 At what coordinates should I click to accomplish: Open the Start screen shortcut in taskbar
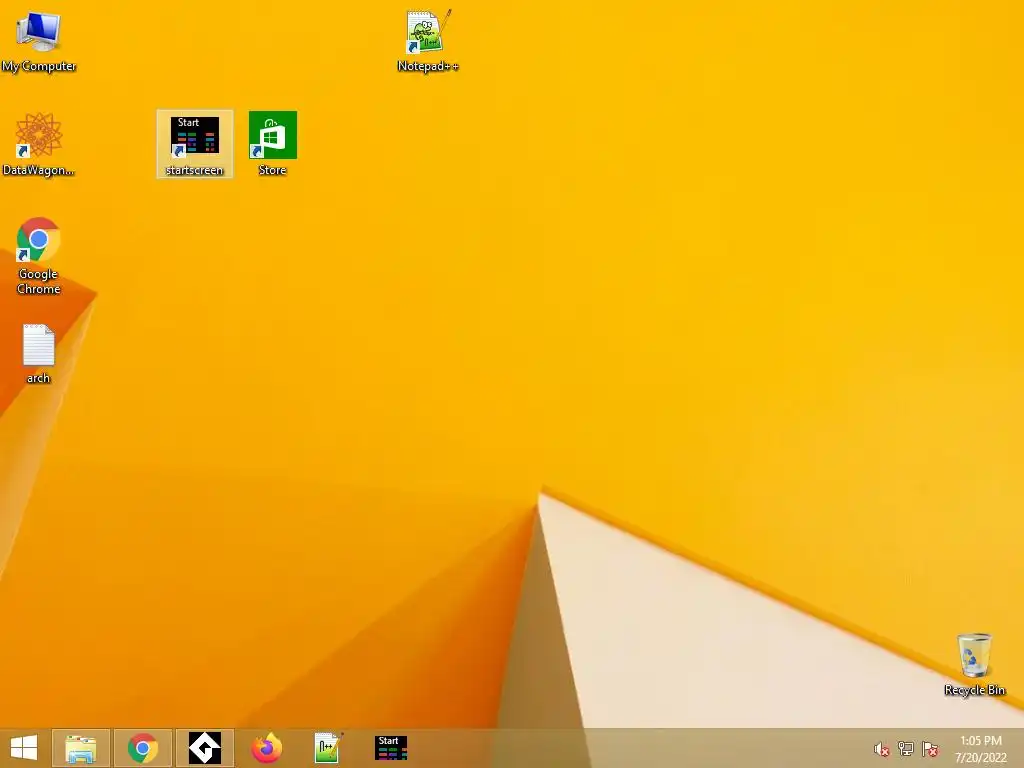391,748
